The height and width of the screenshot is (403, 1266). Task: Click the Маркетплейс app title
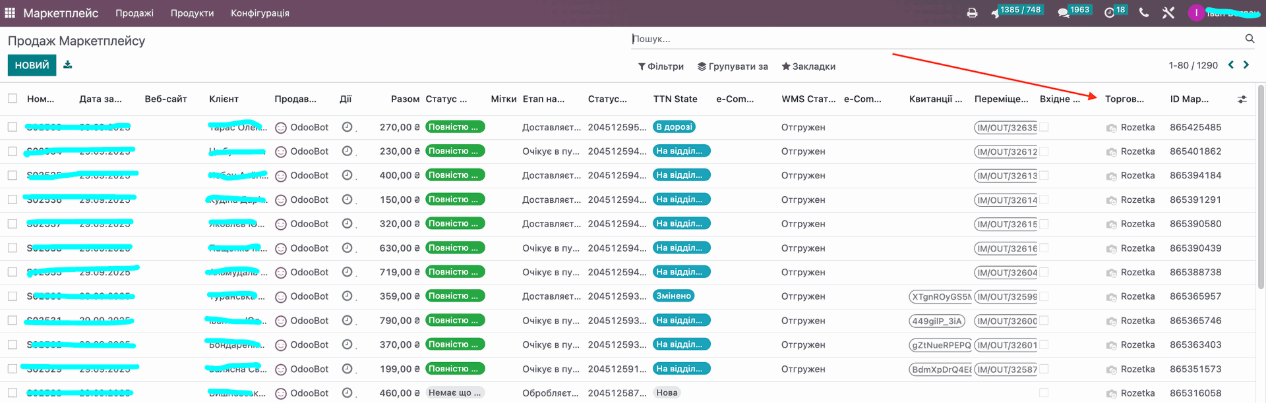[x=60, y=13]
